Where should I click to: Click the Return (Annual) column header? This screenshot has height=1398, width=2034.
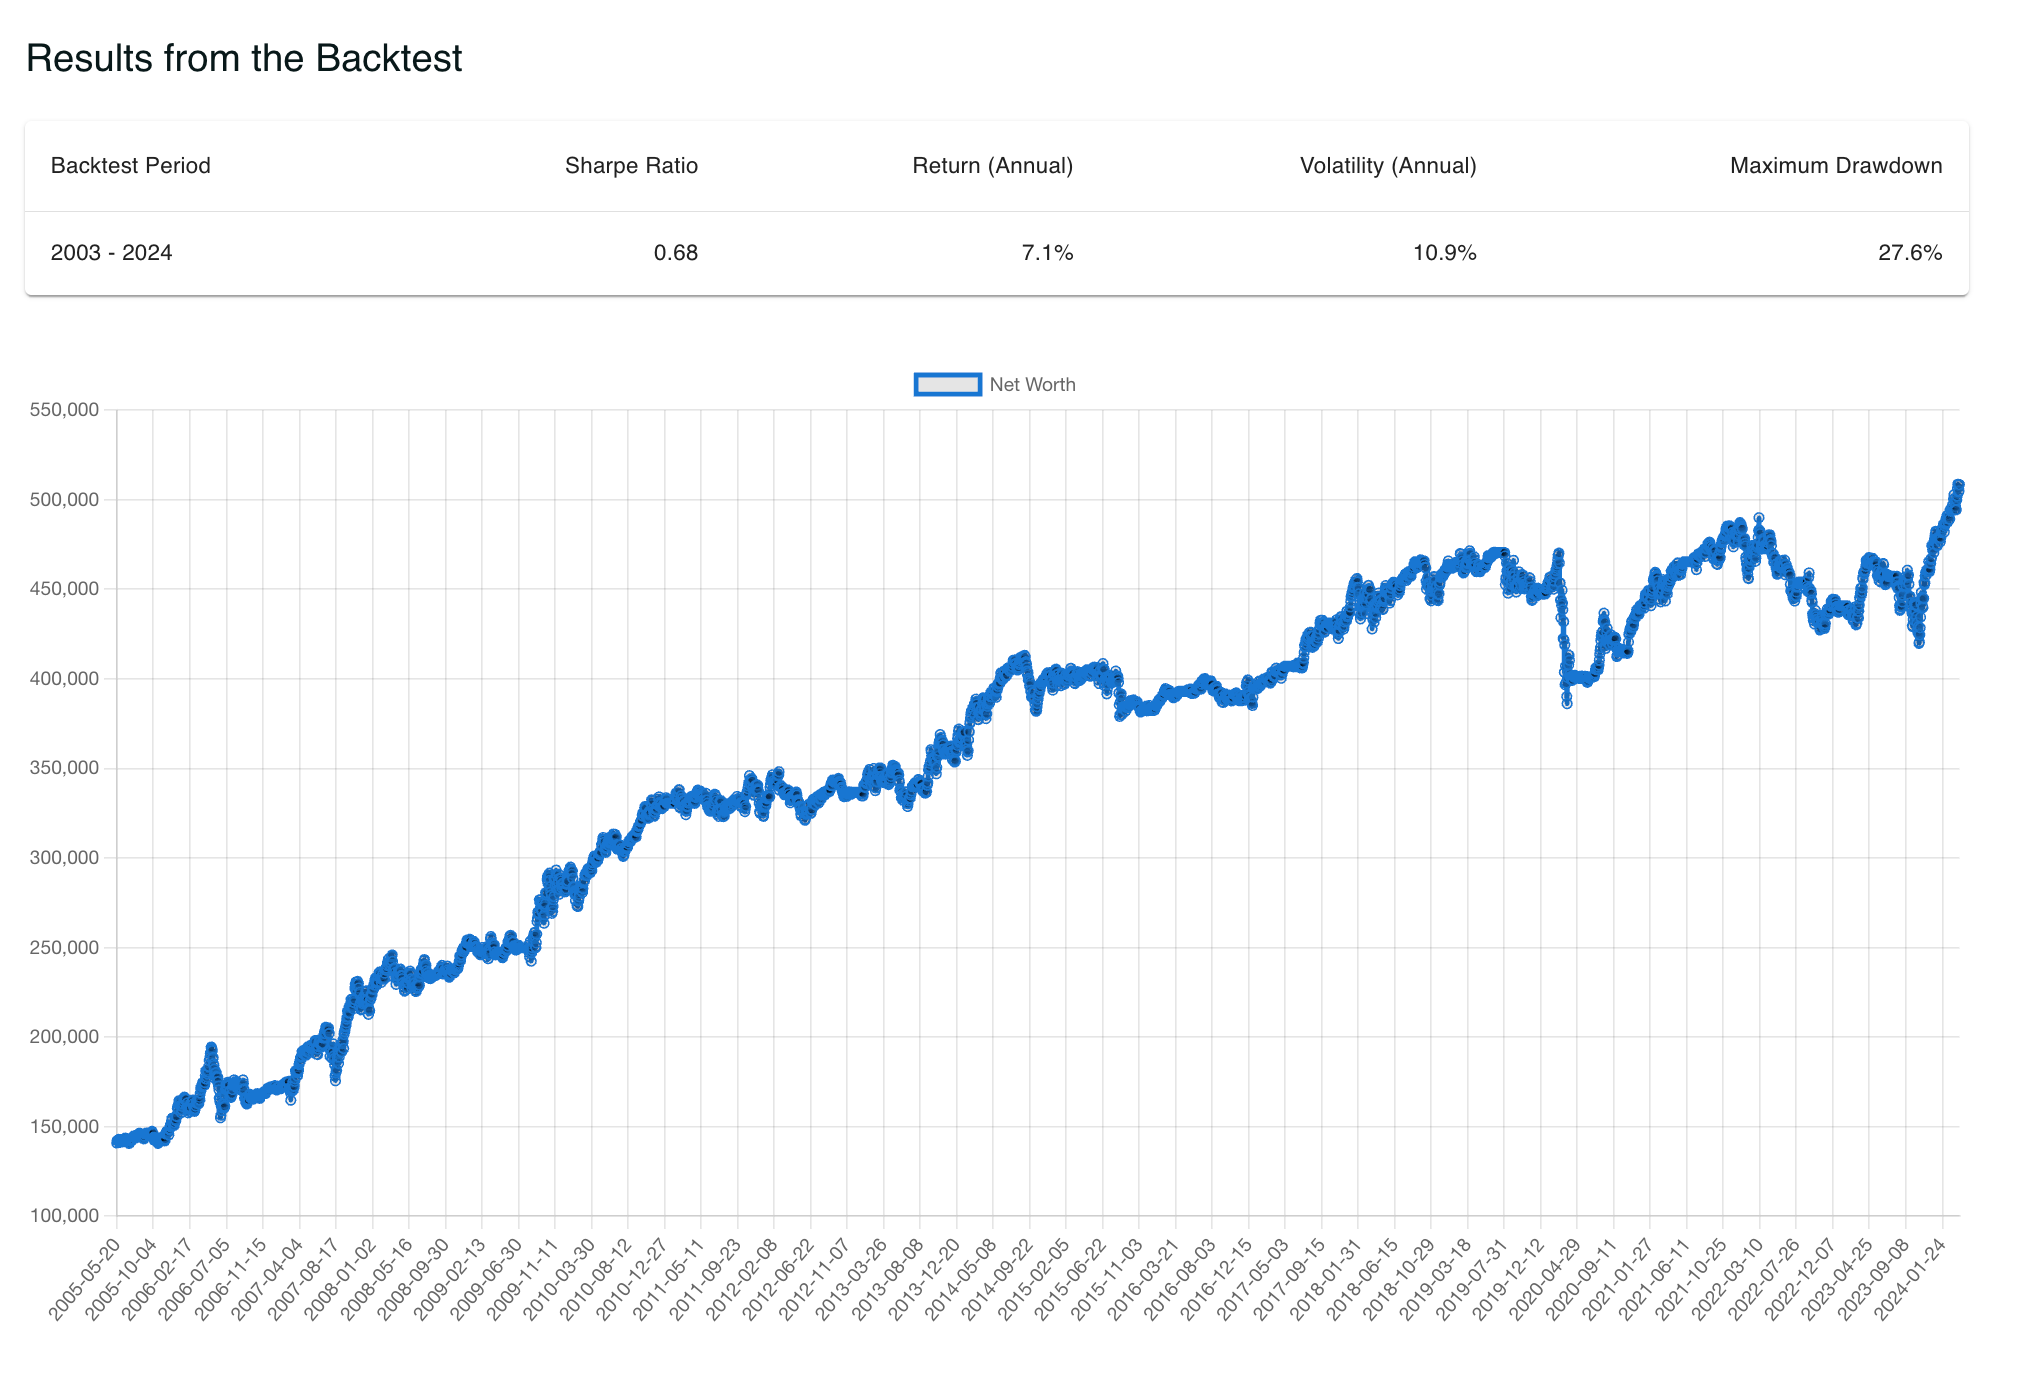pyautogui.click(x=992, y=166)
